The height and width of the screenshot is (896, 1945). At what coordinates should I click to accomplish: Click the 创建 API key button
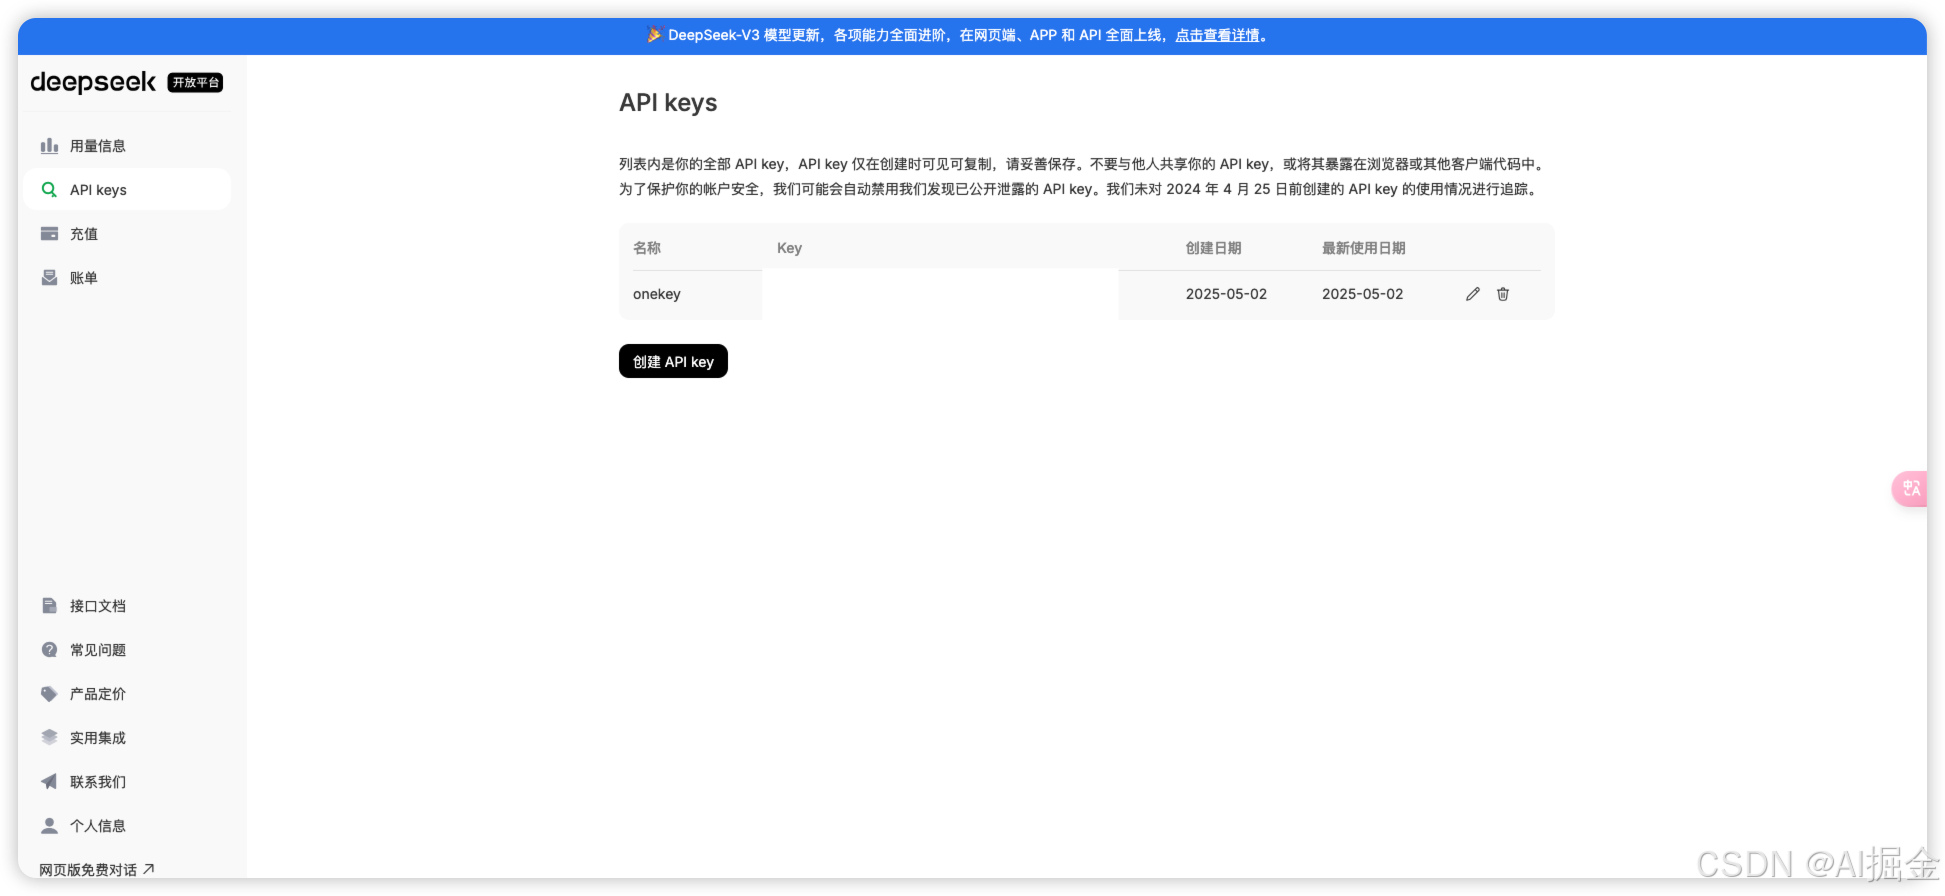[x=673, y=362]
